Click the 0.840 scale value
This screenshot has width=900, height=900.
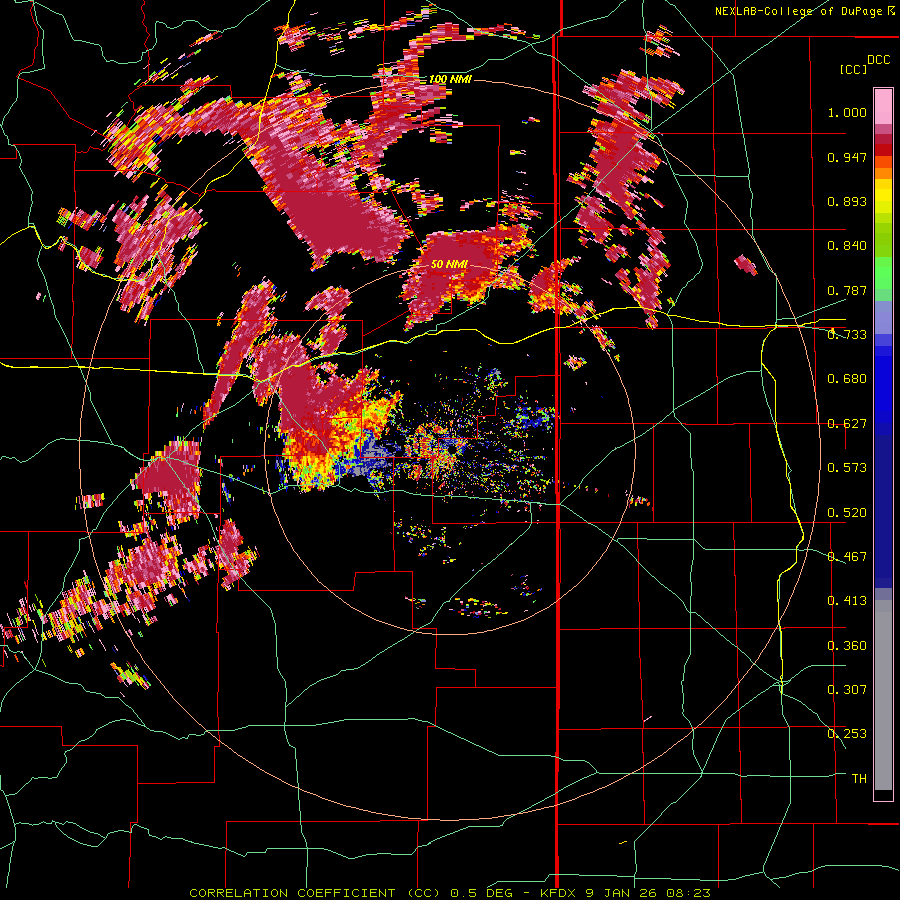pyautogui.click(x=847, y=246)
